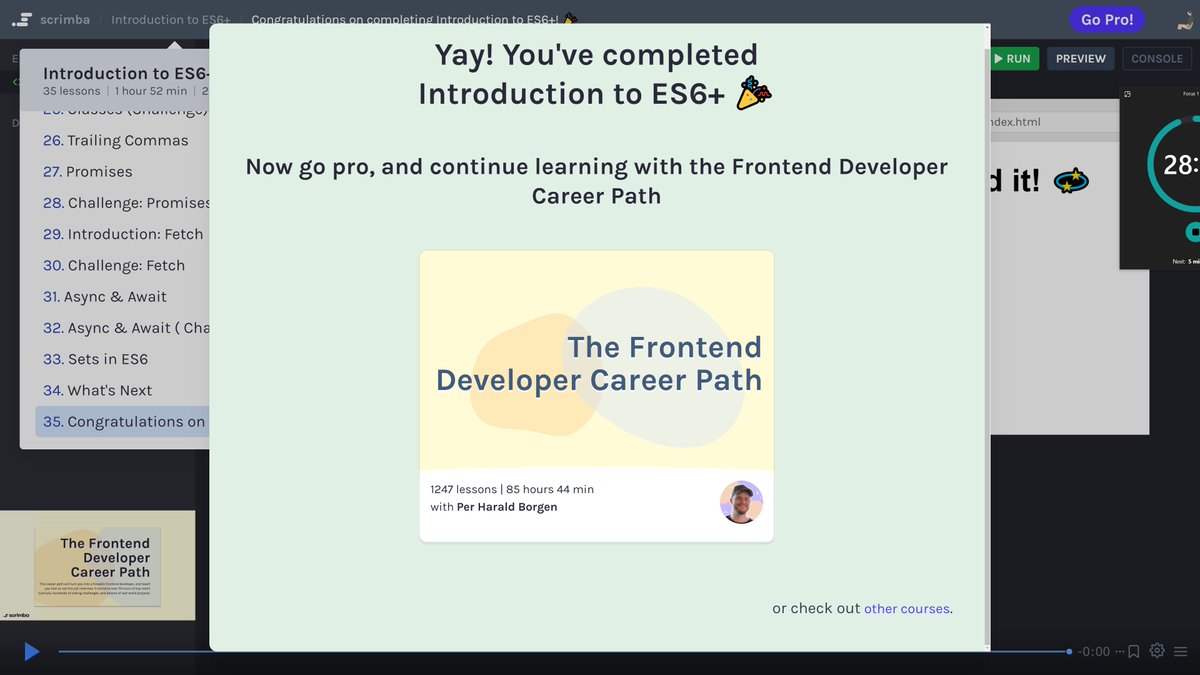Run the code with the RUN button
This screenshot has width=1200, height=675.
pyautogui.click(x=1013, y=58)
